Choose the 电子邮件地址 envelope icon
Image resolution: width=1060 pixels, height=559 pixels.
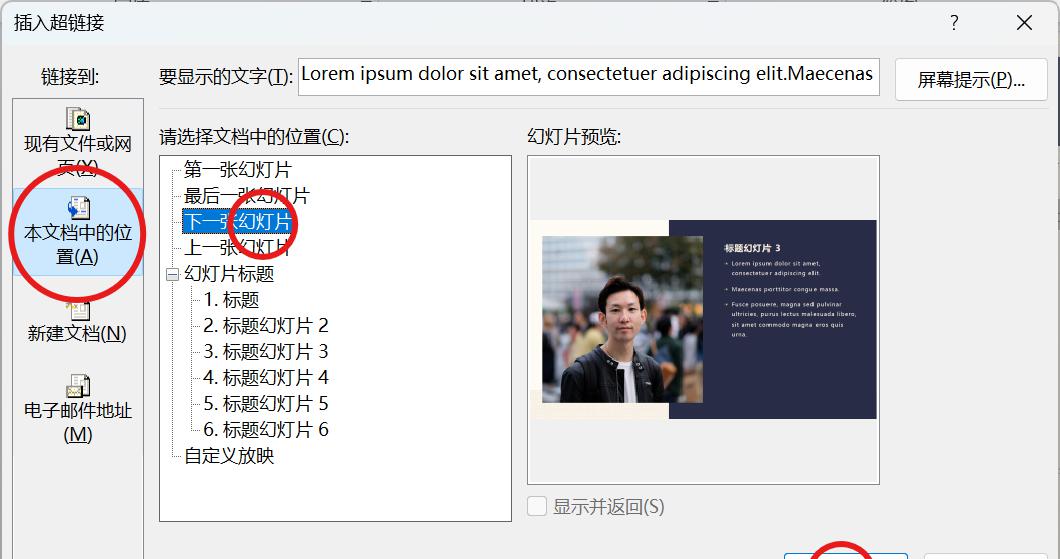click(x=78, y=385)
